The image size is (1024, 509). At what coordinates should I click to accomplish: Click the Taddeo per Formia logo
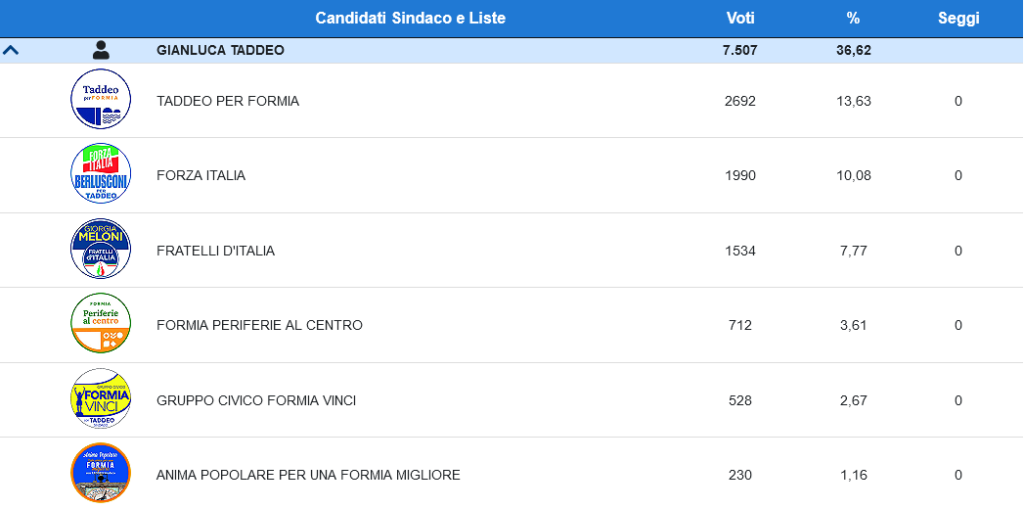pos(101,100)
